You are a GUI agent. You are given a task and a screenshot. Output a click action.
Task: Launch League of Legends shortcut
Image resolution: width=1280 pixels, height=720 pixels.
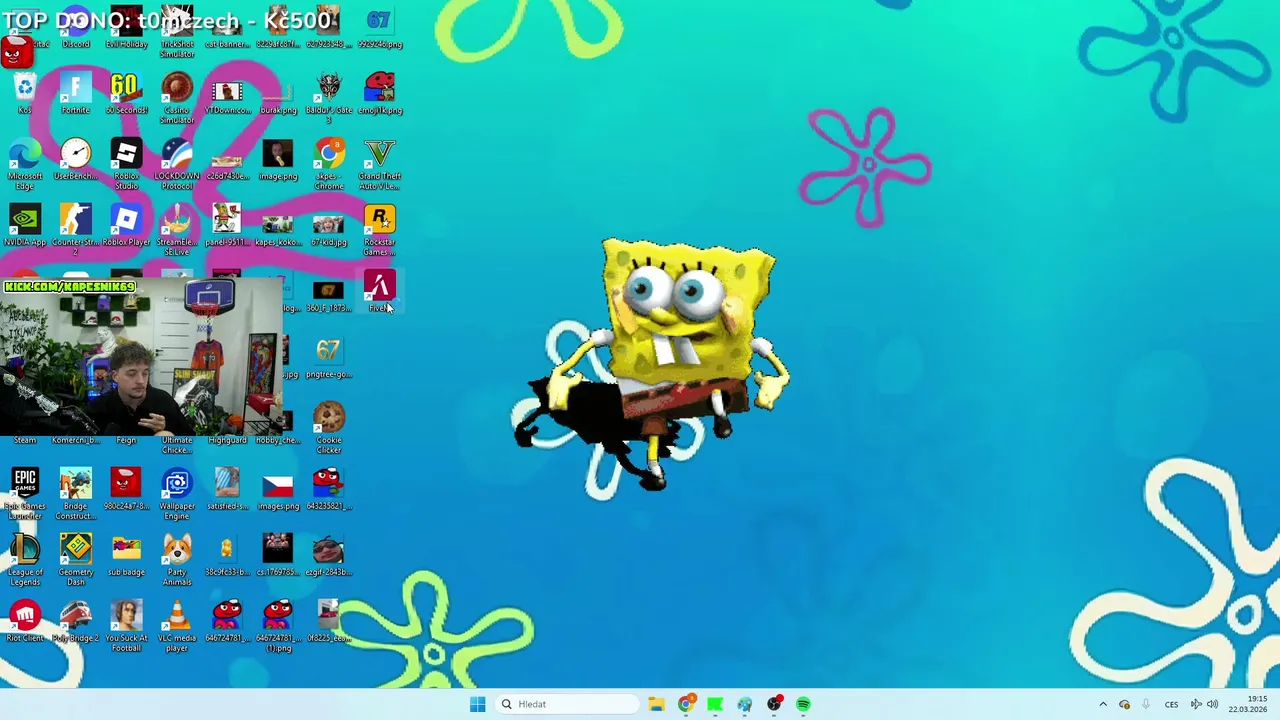pyautogui.click(x=25, y=561)
